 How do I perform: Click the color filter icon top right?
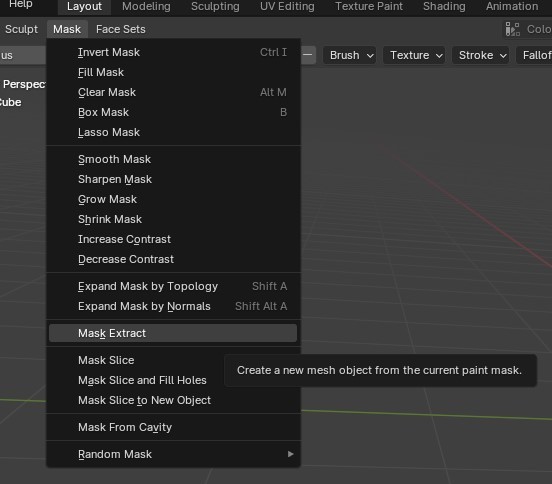click(x=513, y=29)
